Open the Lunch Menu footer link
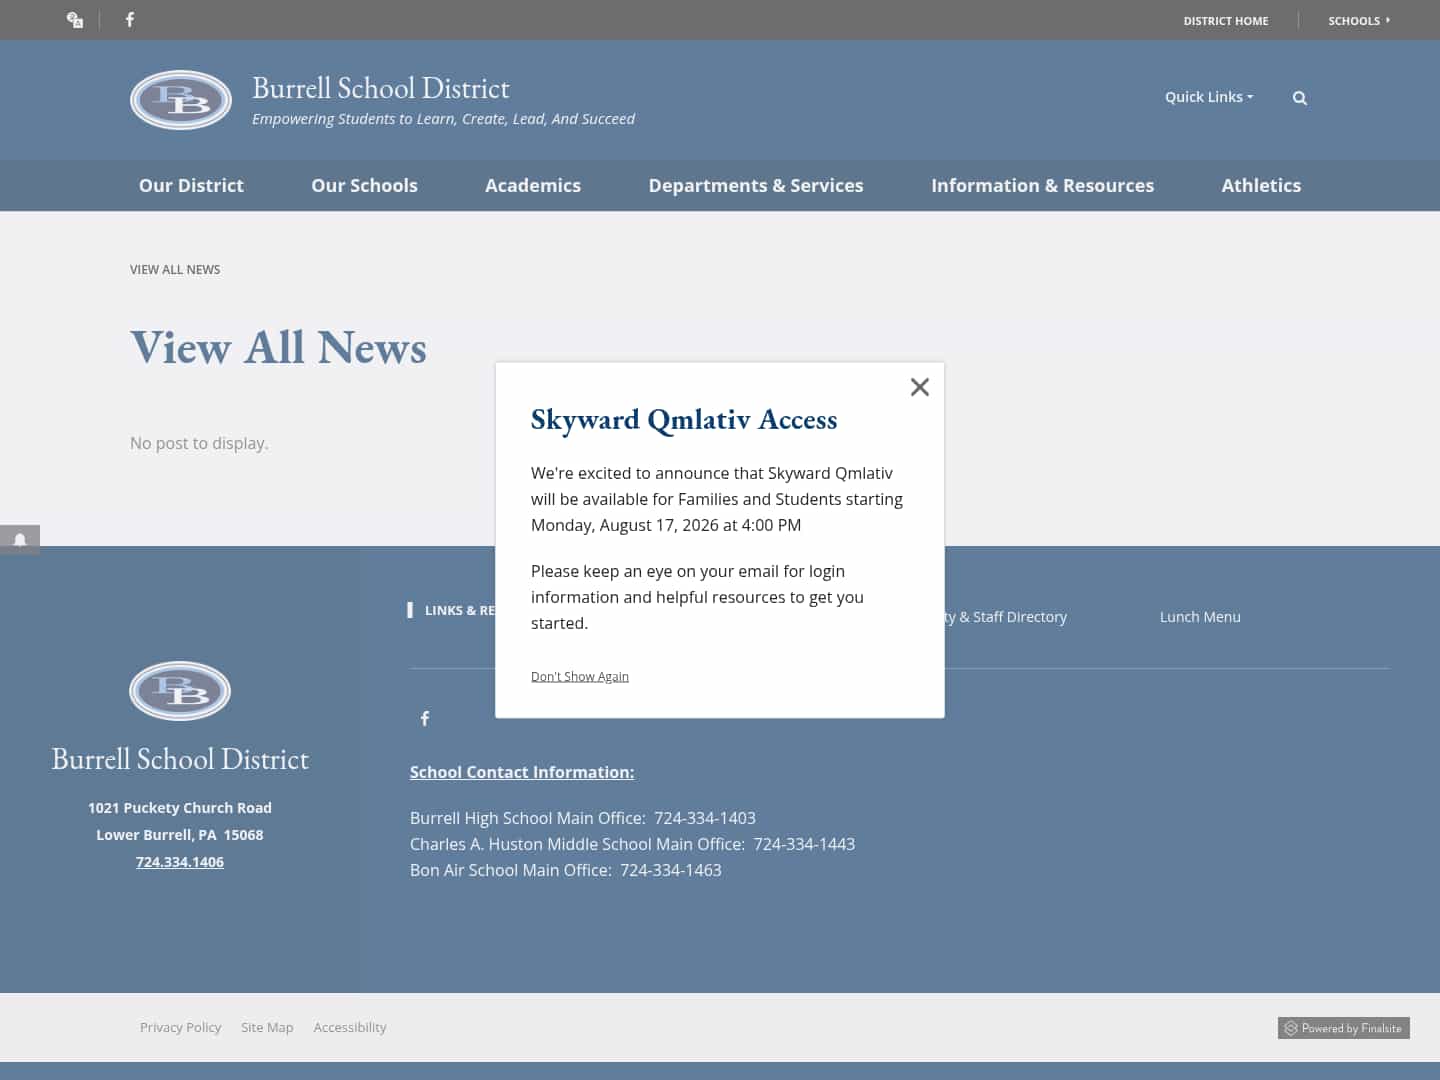The width and height of the screenshot is (1440, 1080). [1200, 617]
